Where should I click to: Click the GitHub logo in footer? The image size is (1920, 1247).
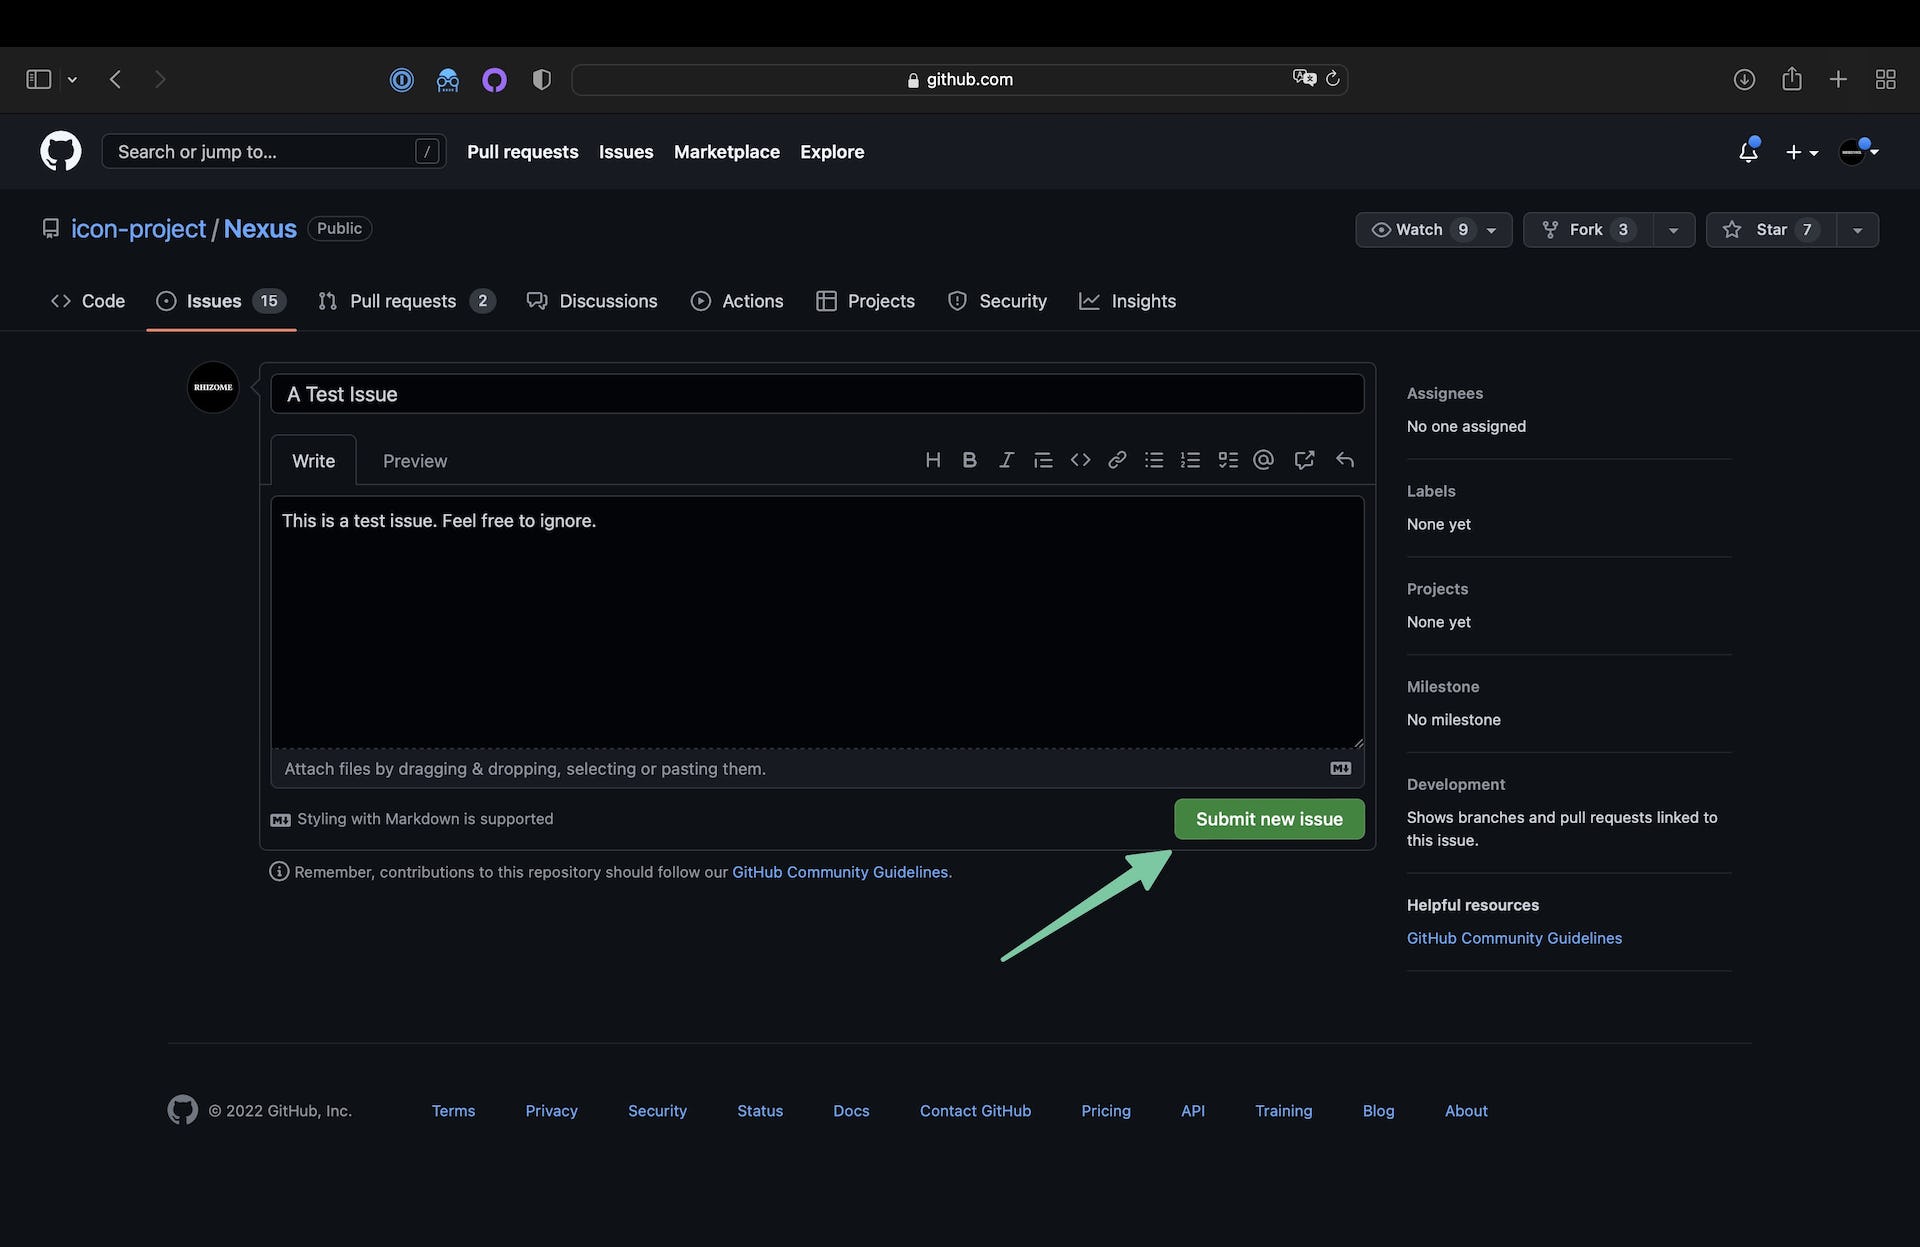tap(182, 1110)
